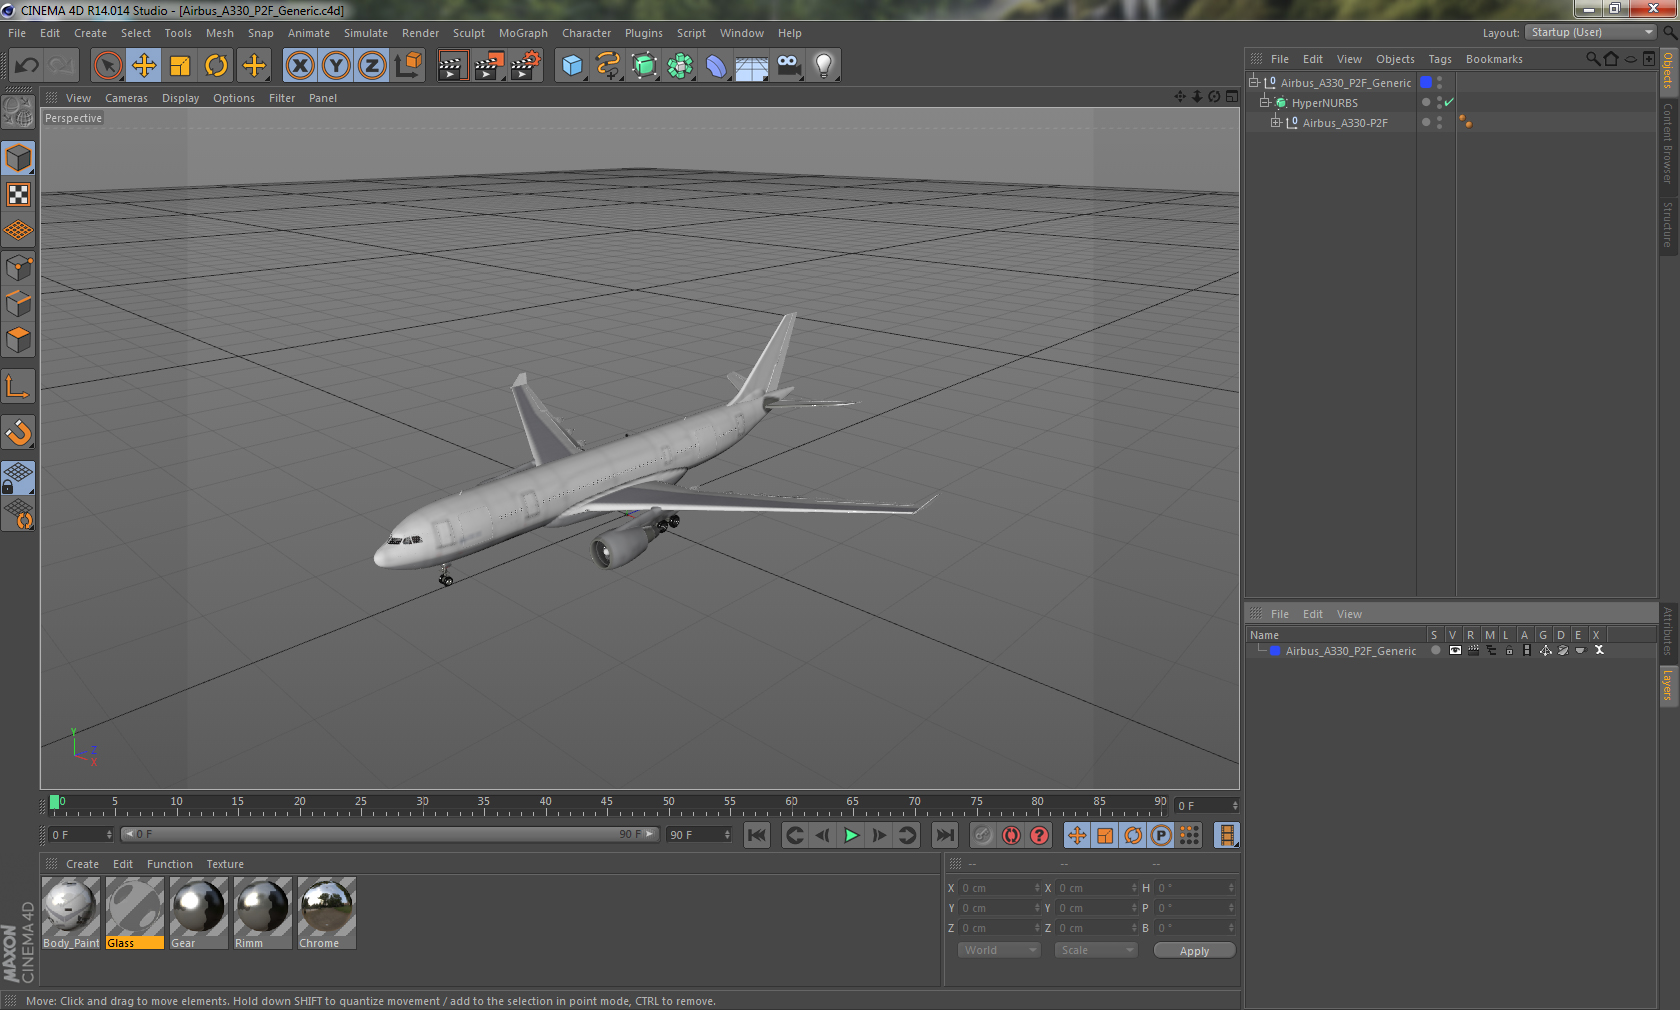
Task: Click the timeline preview range slider bar
Action: coord(390,834)
